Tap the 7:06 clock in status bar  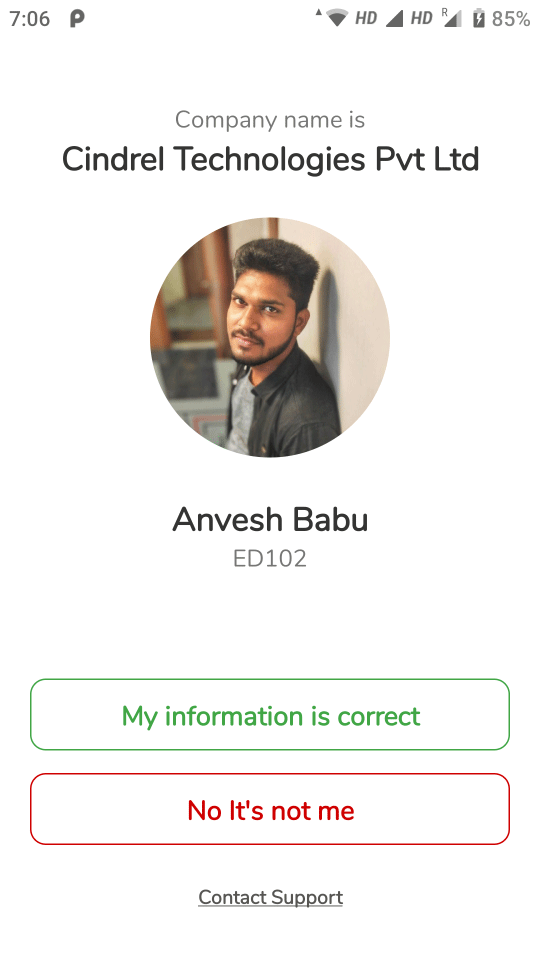tap(29, 18)
